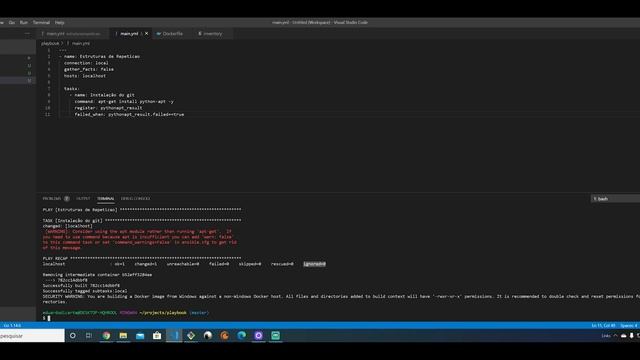
Task: Open the Debug Console panel tab
Action: [x=136, y=198]
